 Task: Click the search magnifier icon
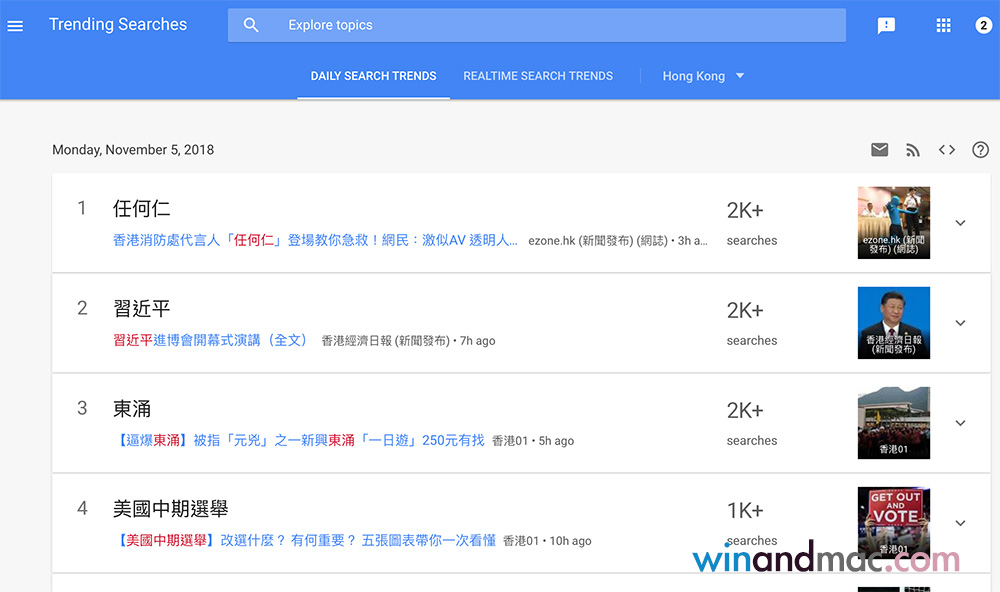click(251, 26)
